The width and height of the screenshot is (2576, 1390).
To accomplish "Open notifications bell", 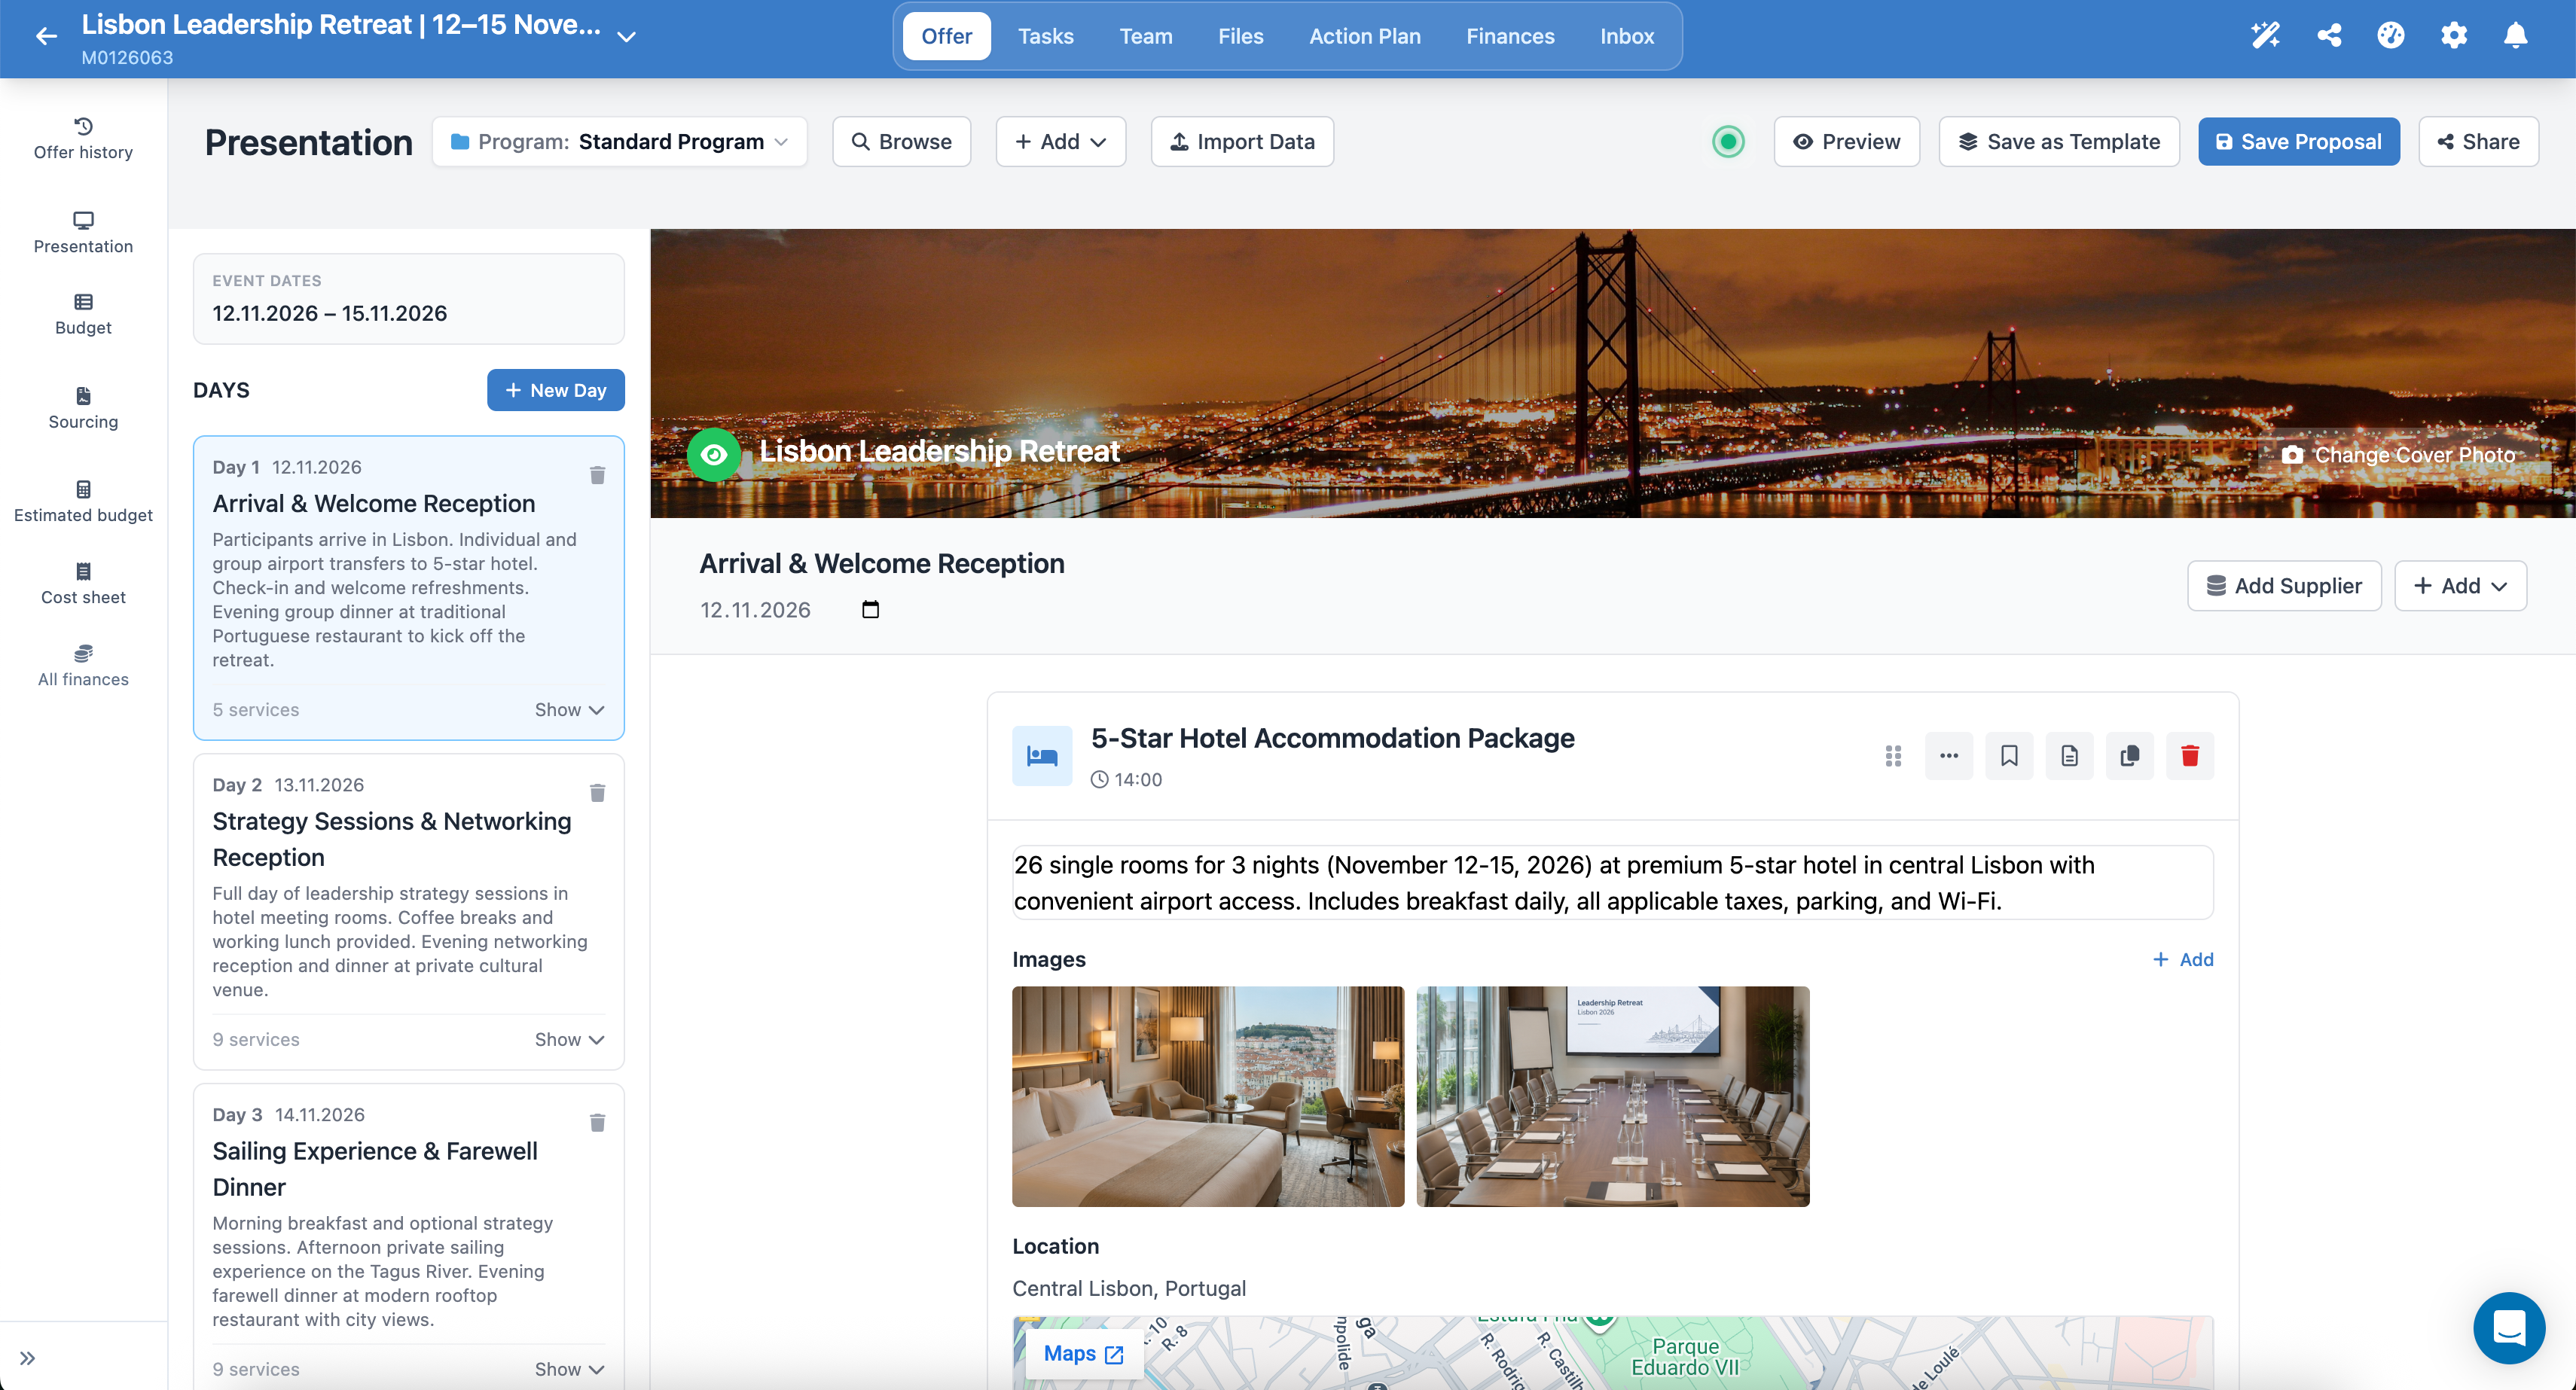I will [x=2515, y=36].
